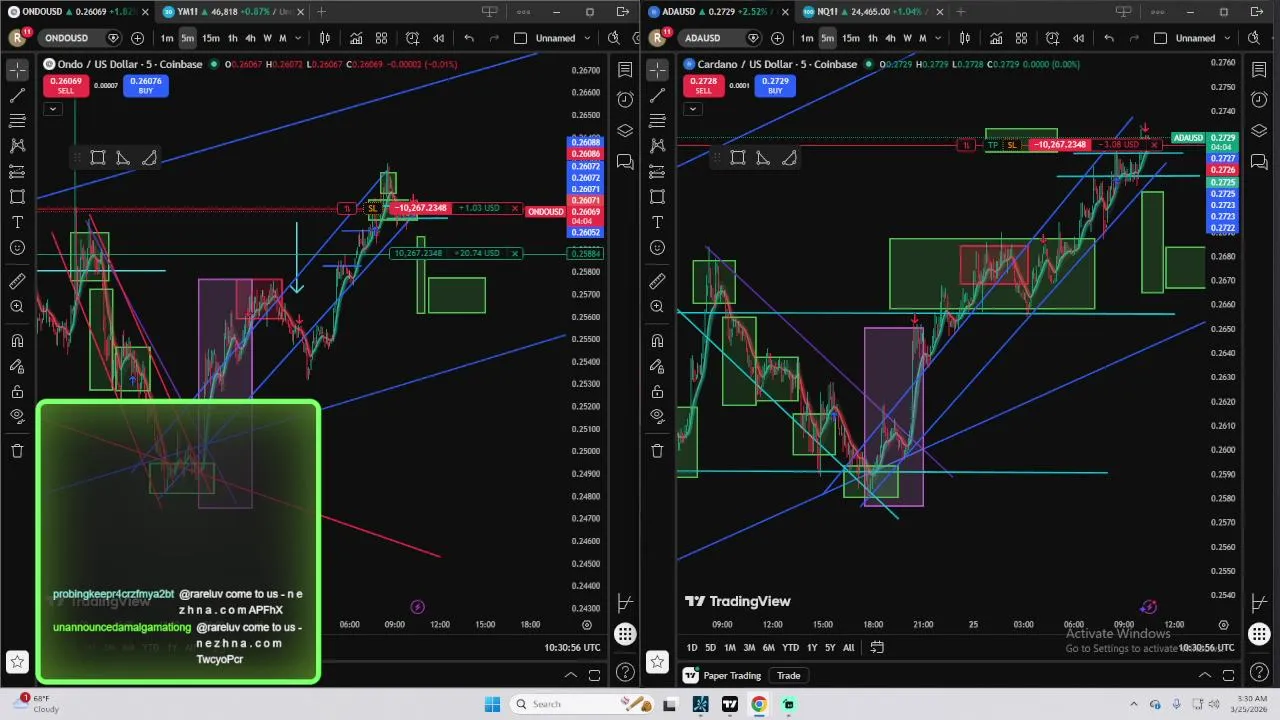Select the text tool in left window

(17, 222)
